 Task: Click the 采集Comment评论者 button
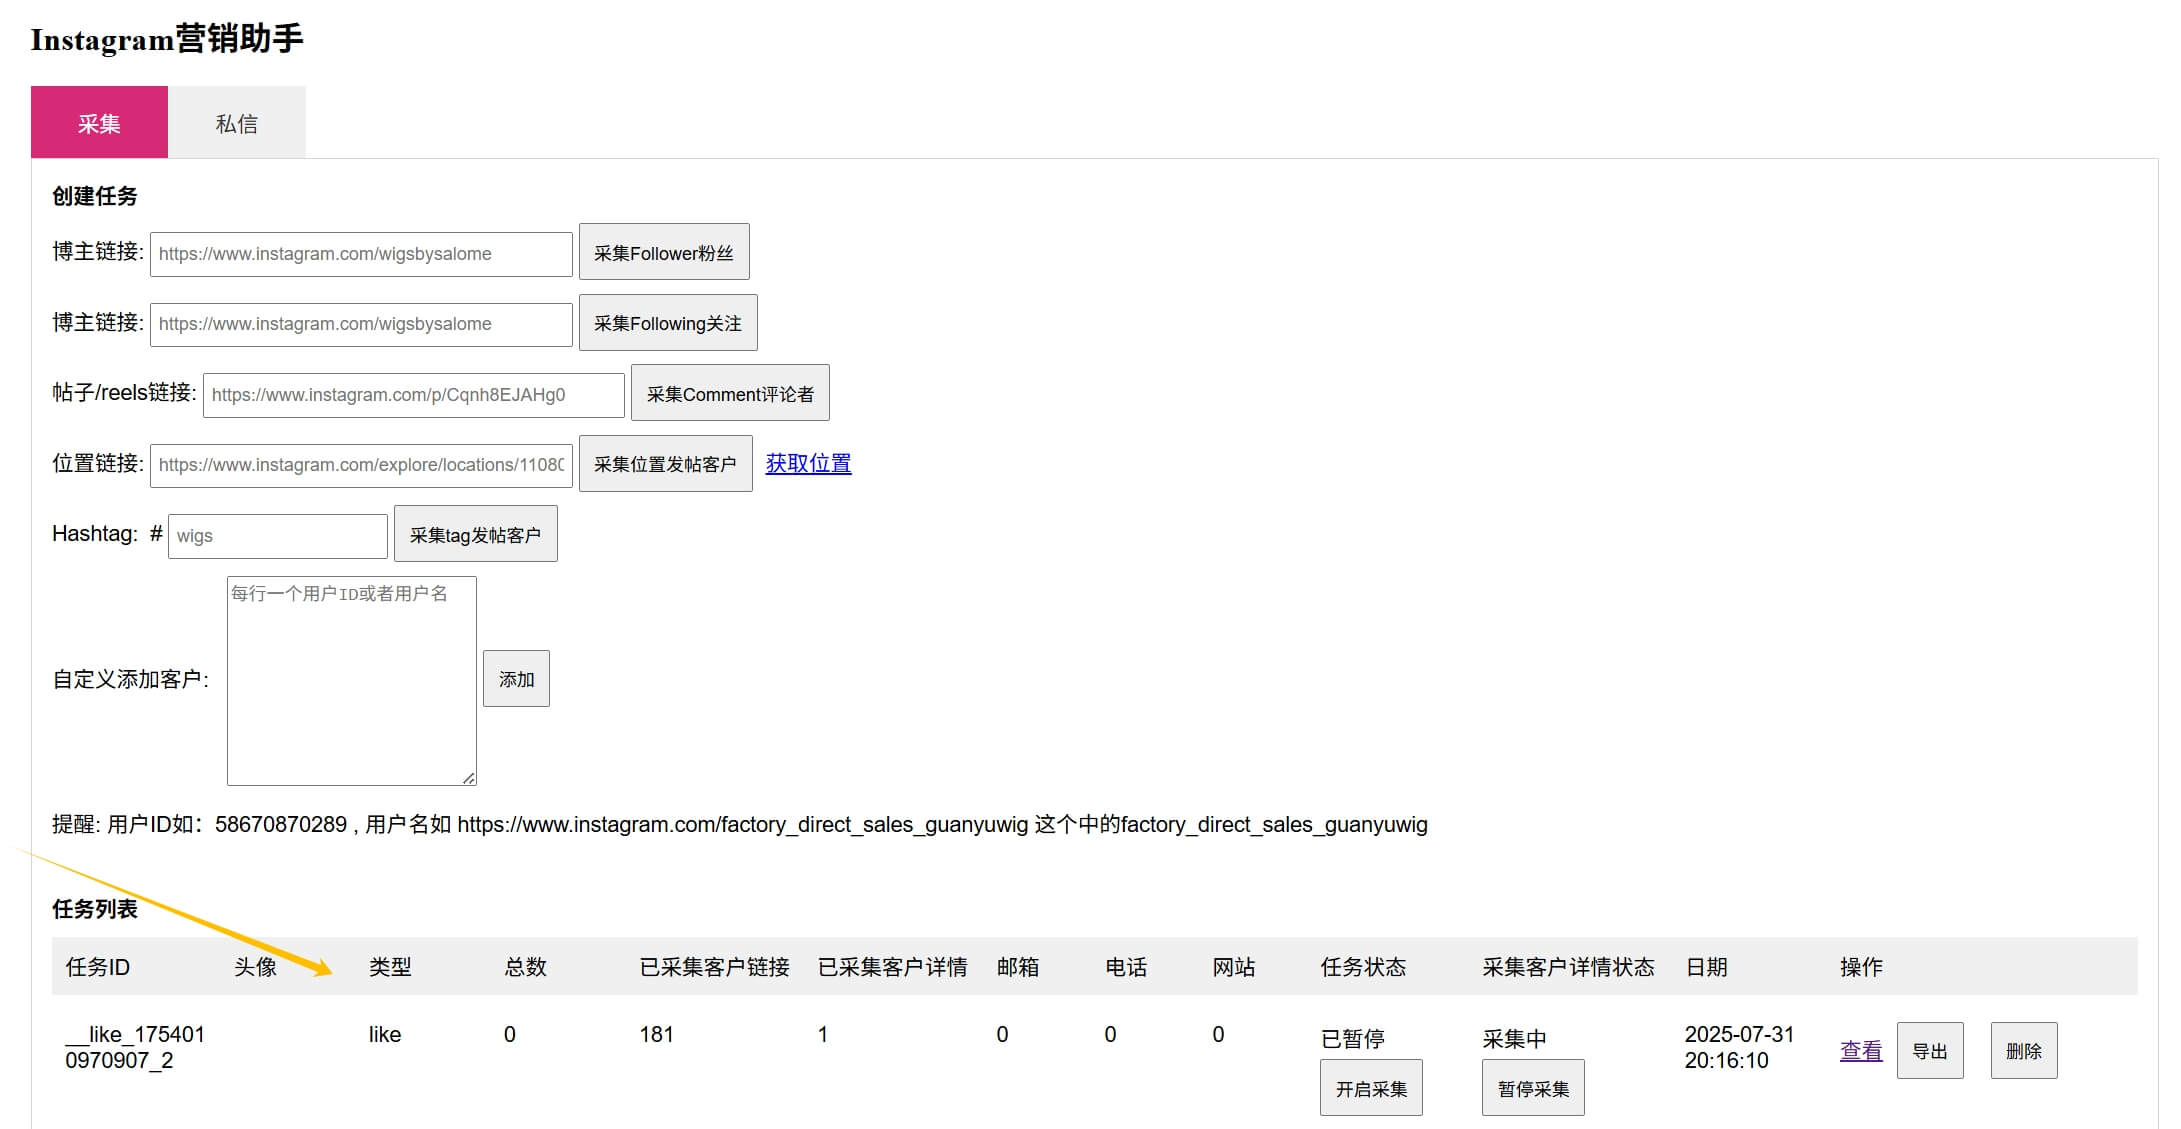point(730,393)
